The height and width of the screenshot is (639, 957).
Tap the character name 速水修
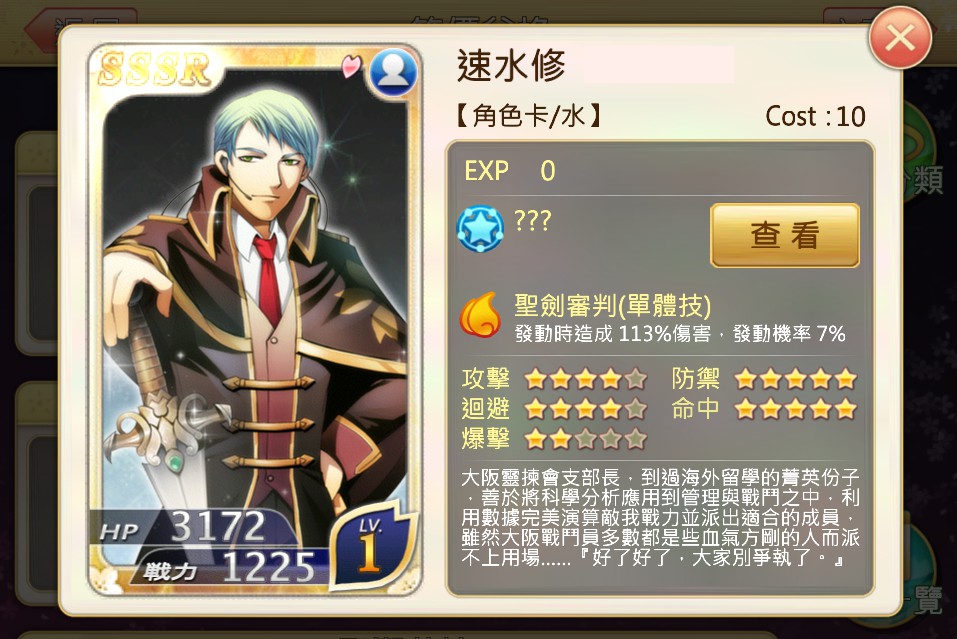pyautogui.click(x=511, y=65)
